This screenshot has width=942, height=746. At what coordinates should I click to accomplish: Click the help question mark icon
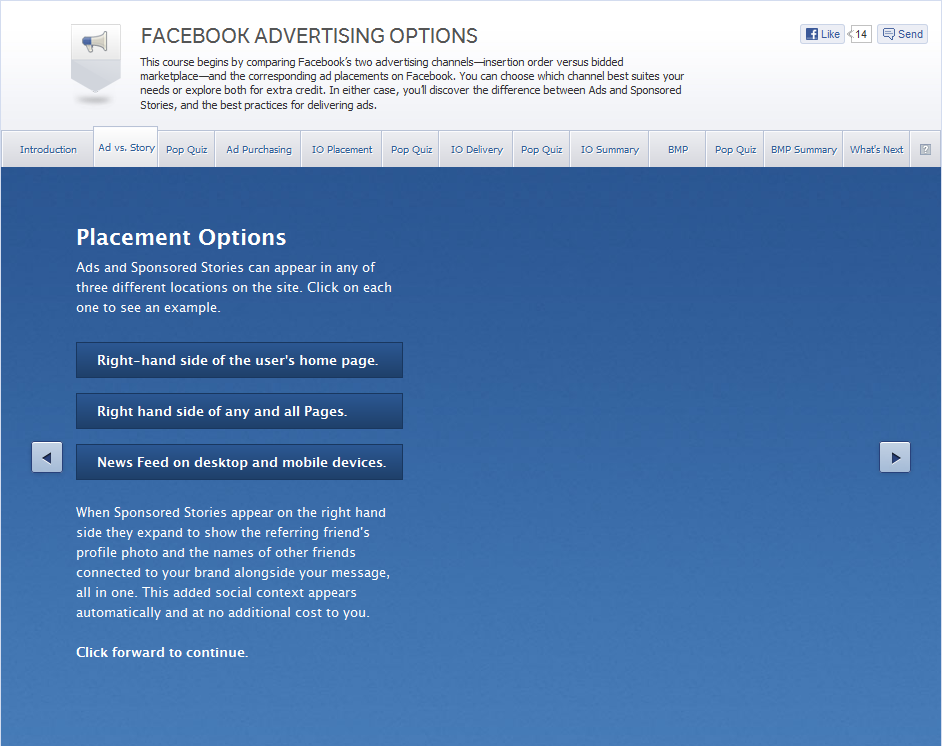tap(925, 150)
